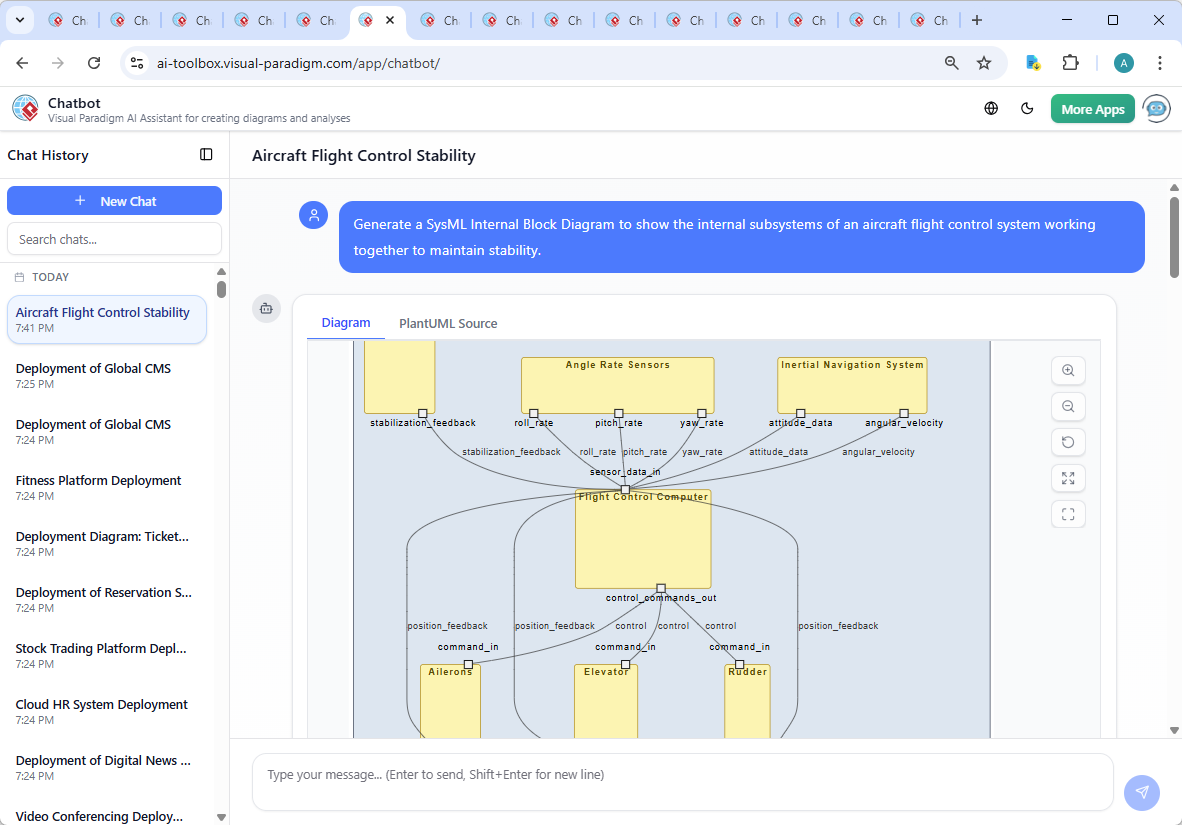Switch to dark mode with the moon icon
The image size is (1182, 825).
[x=1027, y=108]
